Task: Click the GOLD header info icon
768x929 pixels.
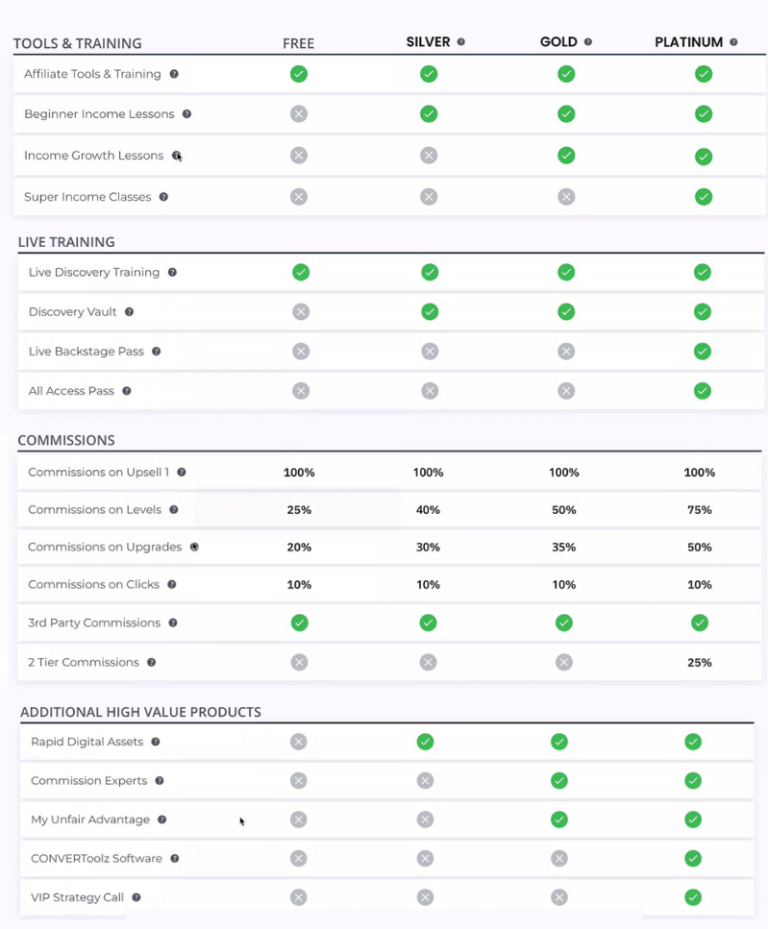Action: tap(586, 42)
